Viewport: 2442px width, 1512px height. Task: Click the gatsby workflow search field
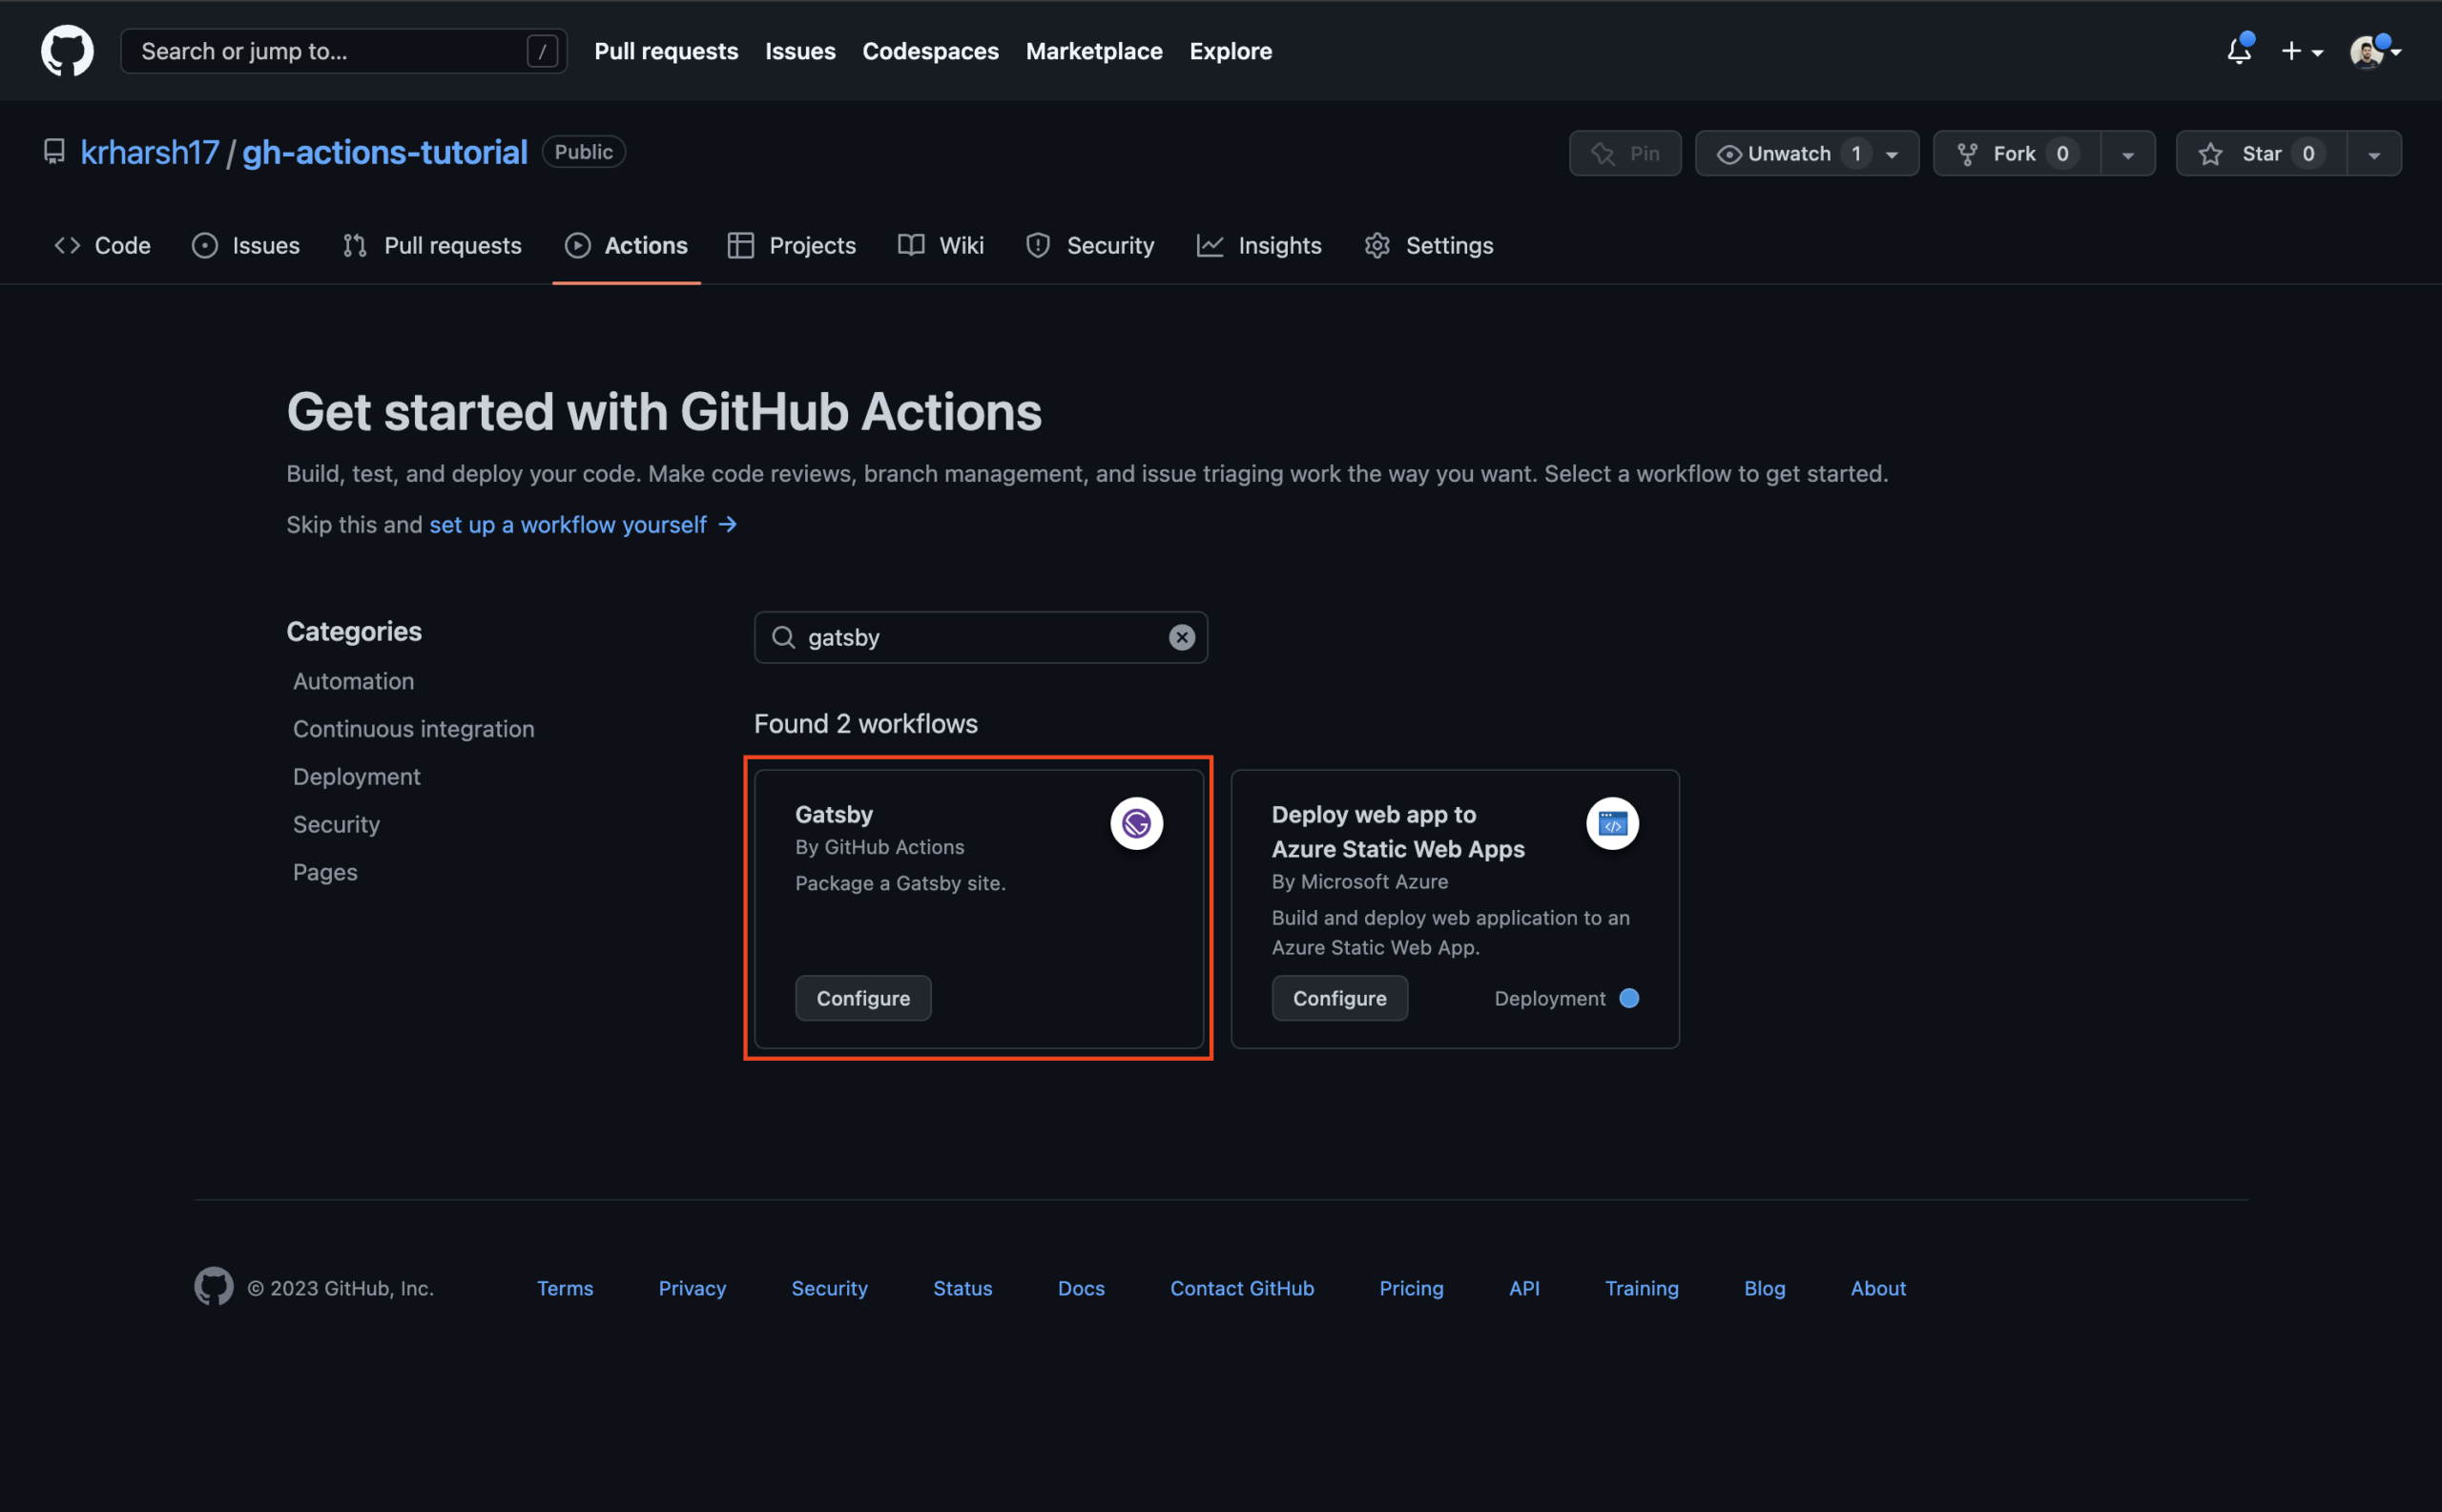click(980, 638)
